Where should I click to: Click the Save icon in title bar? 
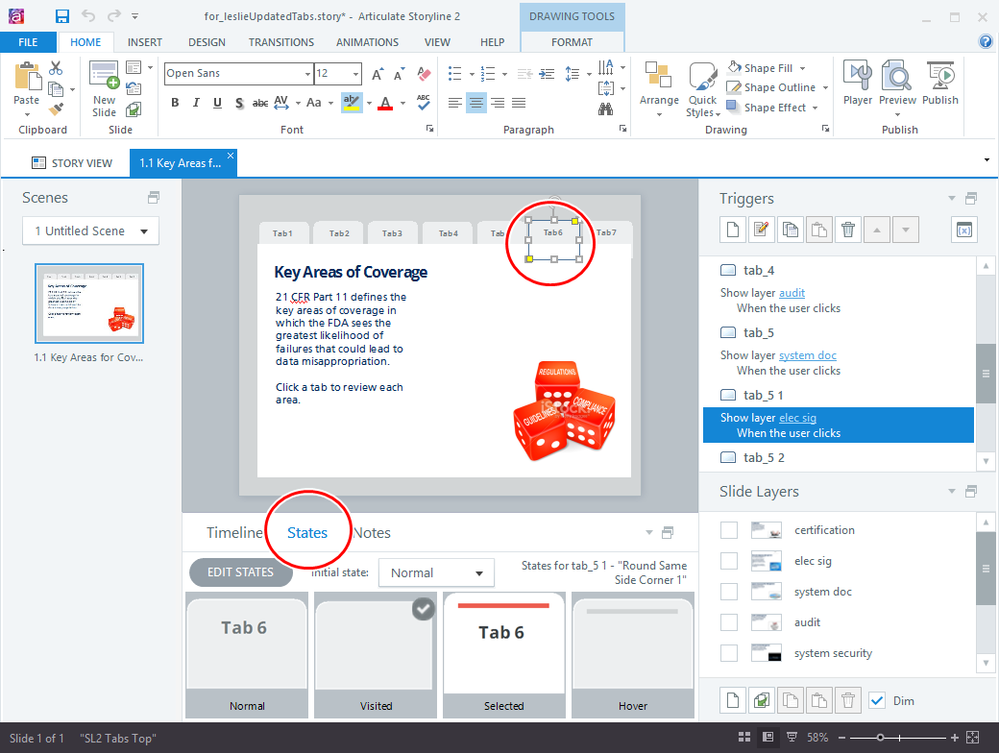point(62,16)
